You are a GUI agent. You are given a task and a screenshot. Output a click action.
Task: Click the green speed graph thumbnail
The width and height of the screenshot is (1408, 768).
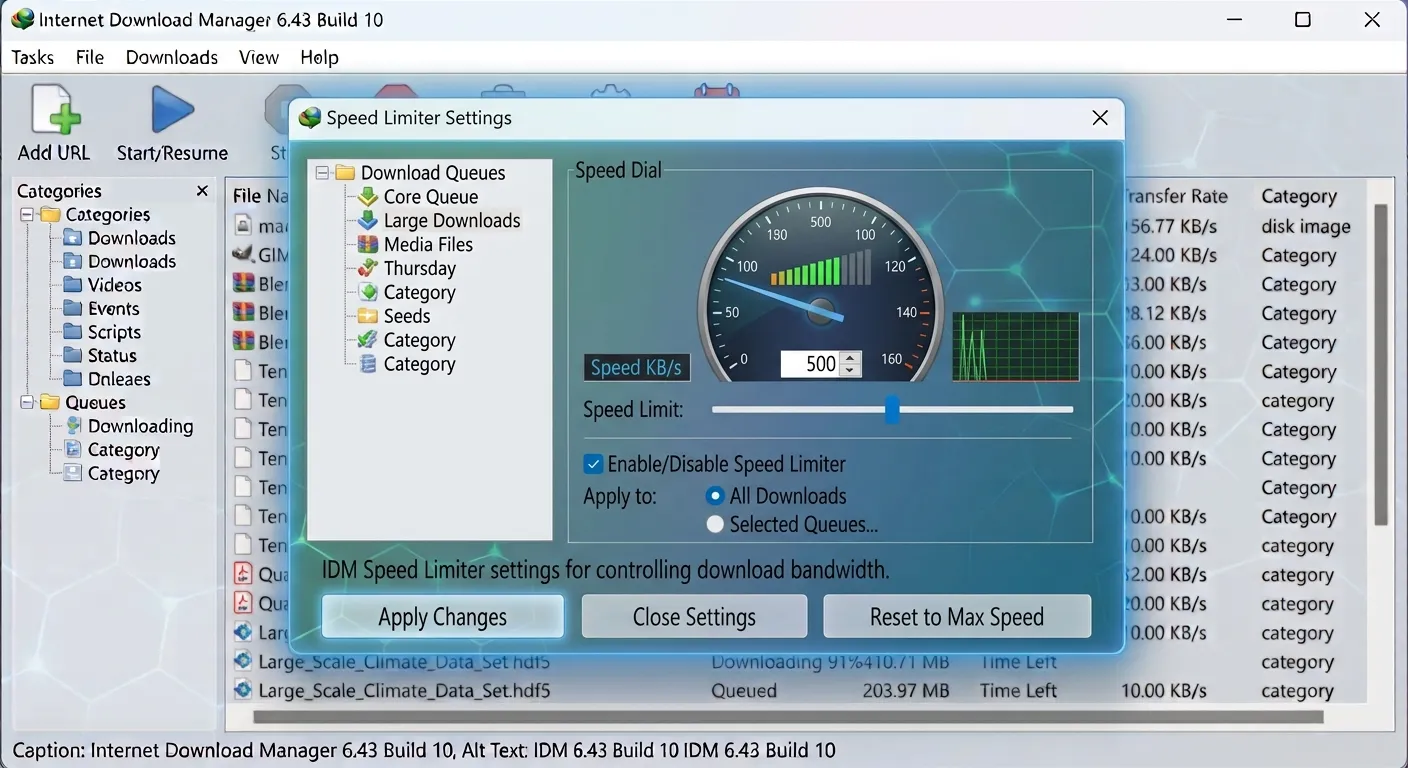[1016, 346]
